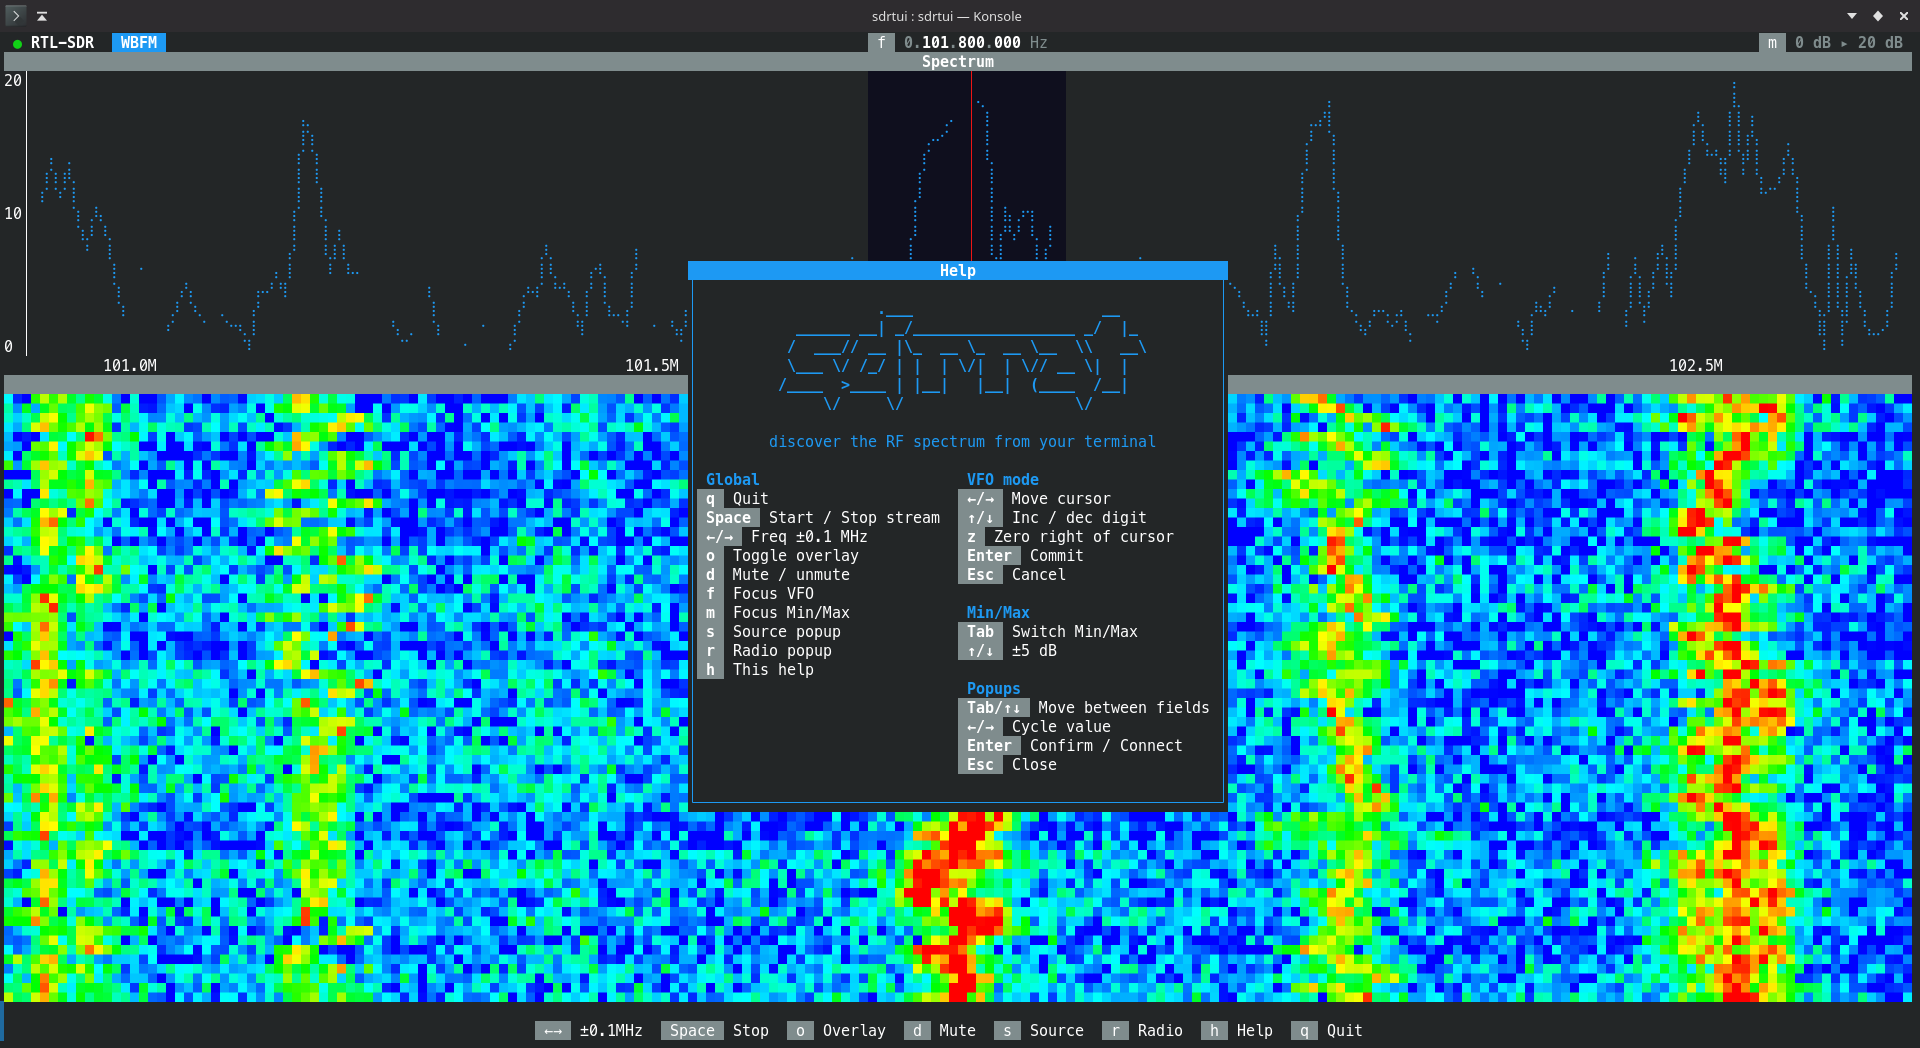Click the highlighted VFO band in spectrum
1920x1048 pixels.
coord(967,165)
